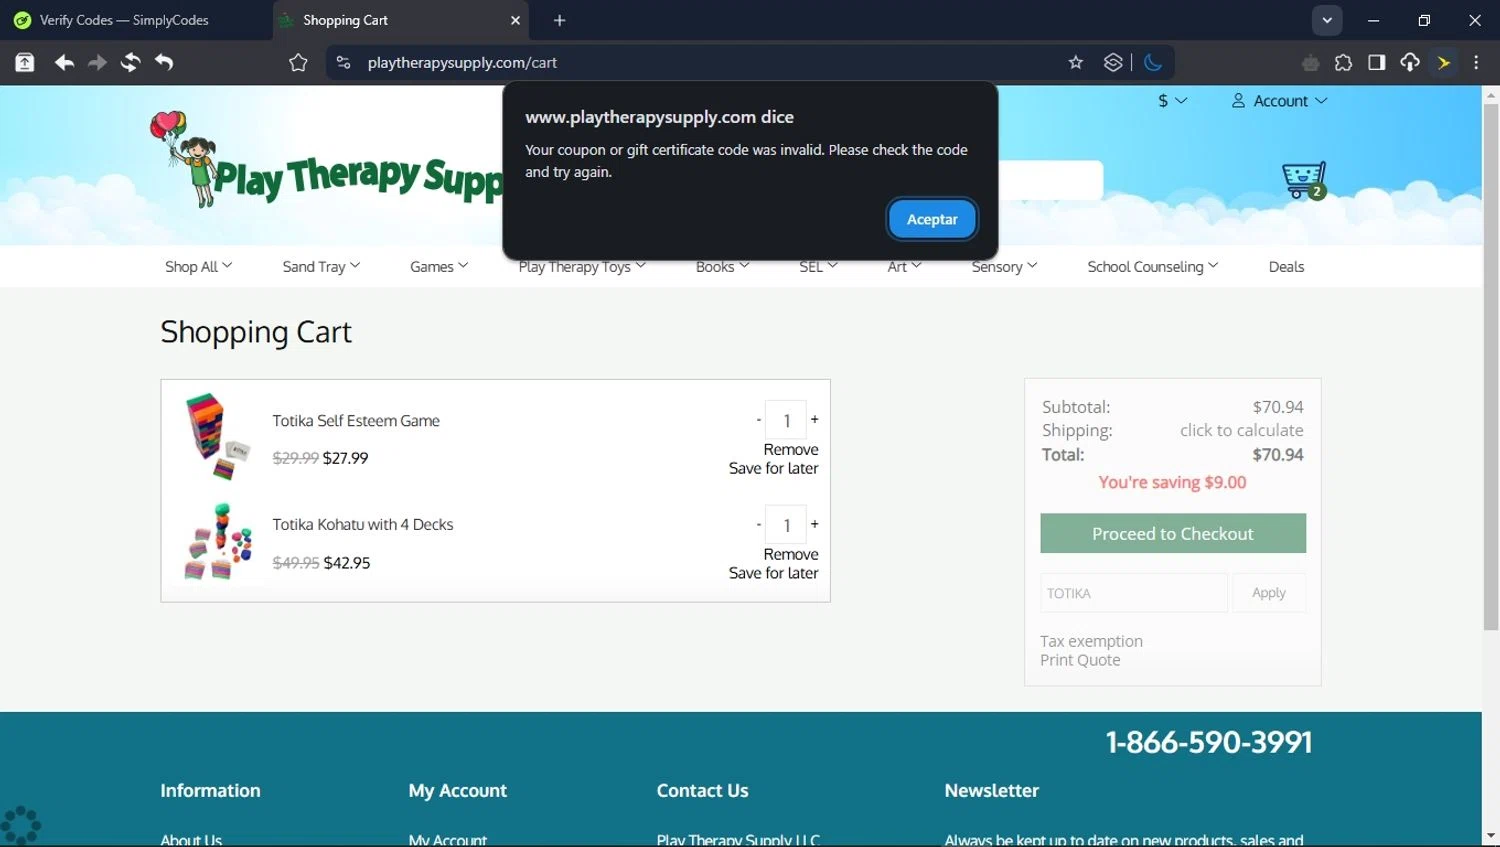
Task: Remove Totika Kohatu from cart
Action: point(791,554)
